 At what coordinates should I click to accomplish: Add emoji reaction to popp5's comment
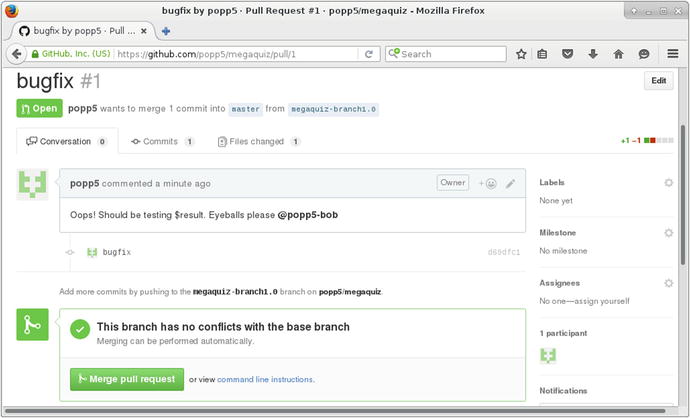click(488, 183)
